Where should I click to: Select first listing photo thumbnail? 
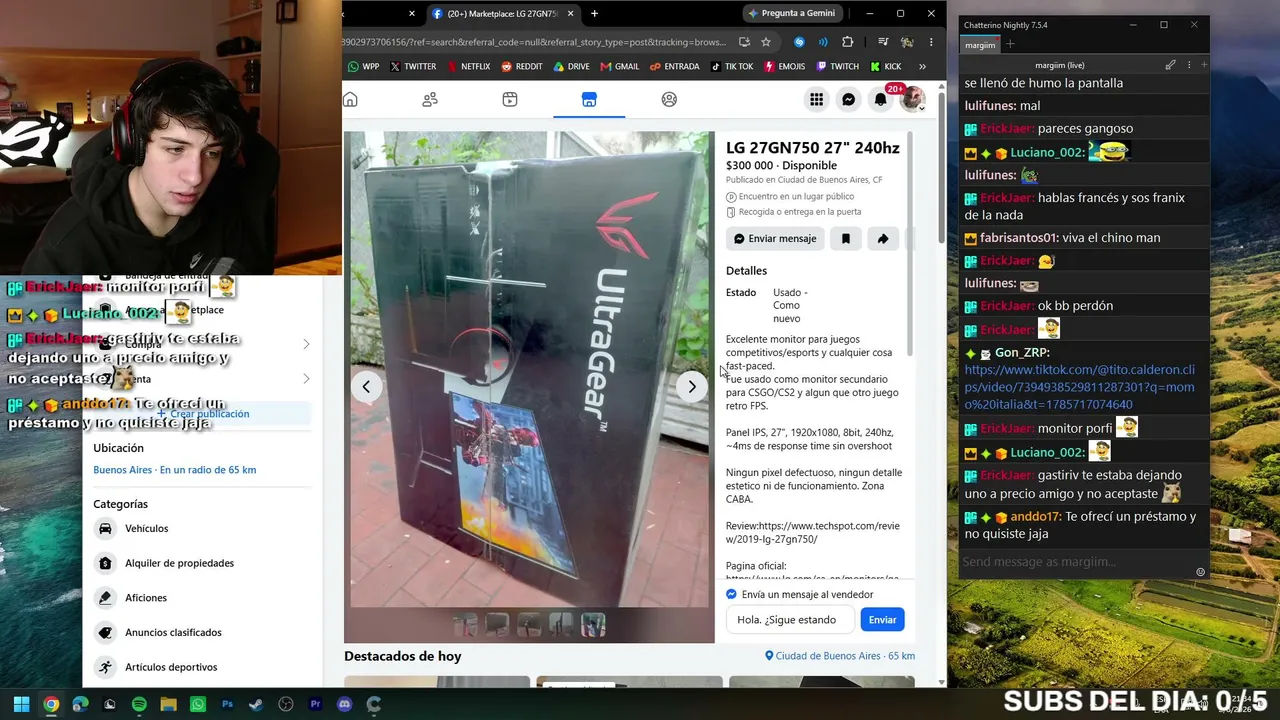465,625
